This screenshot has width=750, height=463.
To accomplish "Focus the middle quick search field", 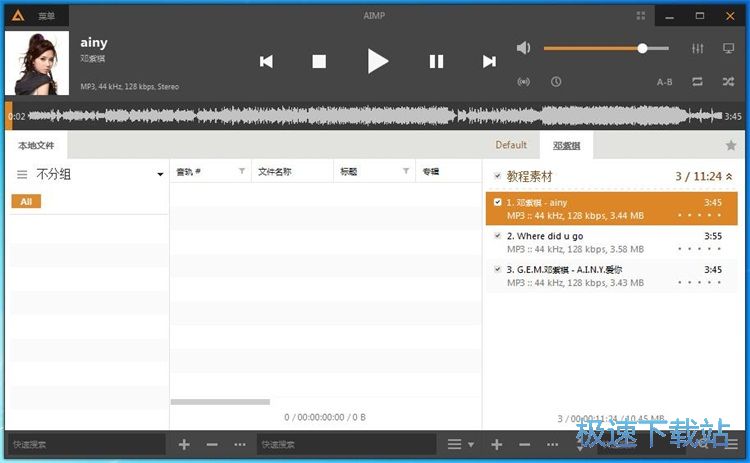I will 346,444.
